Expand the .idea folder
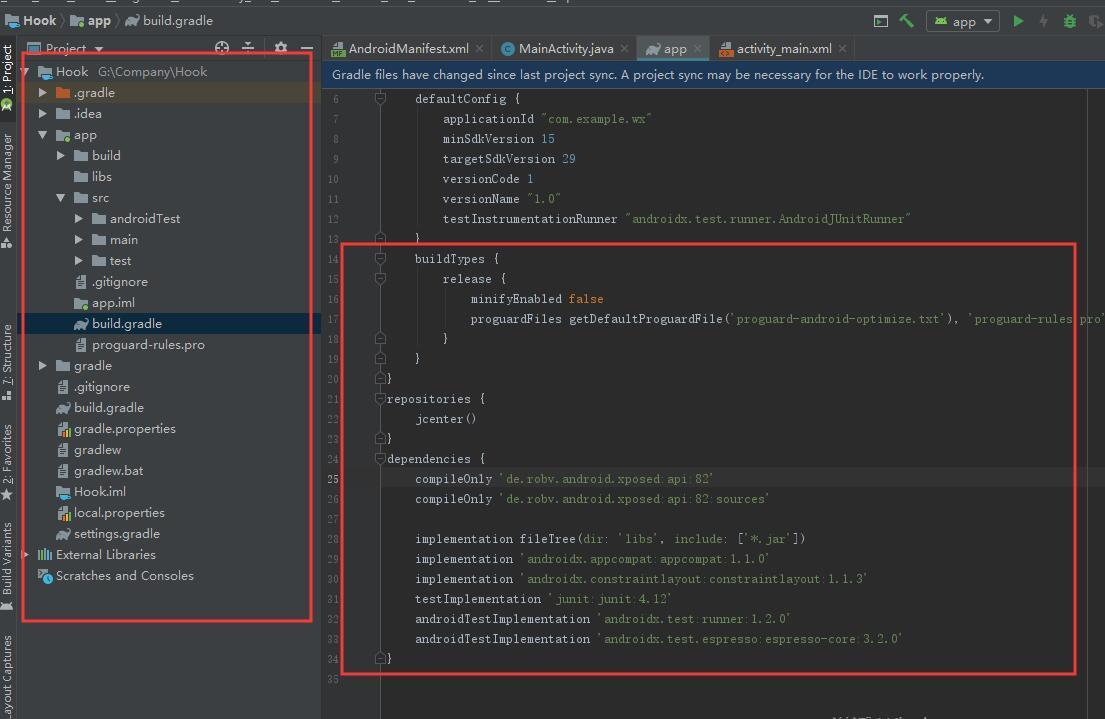 click(x=43, y=113)
